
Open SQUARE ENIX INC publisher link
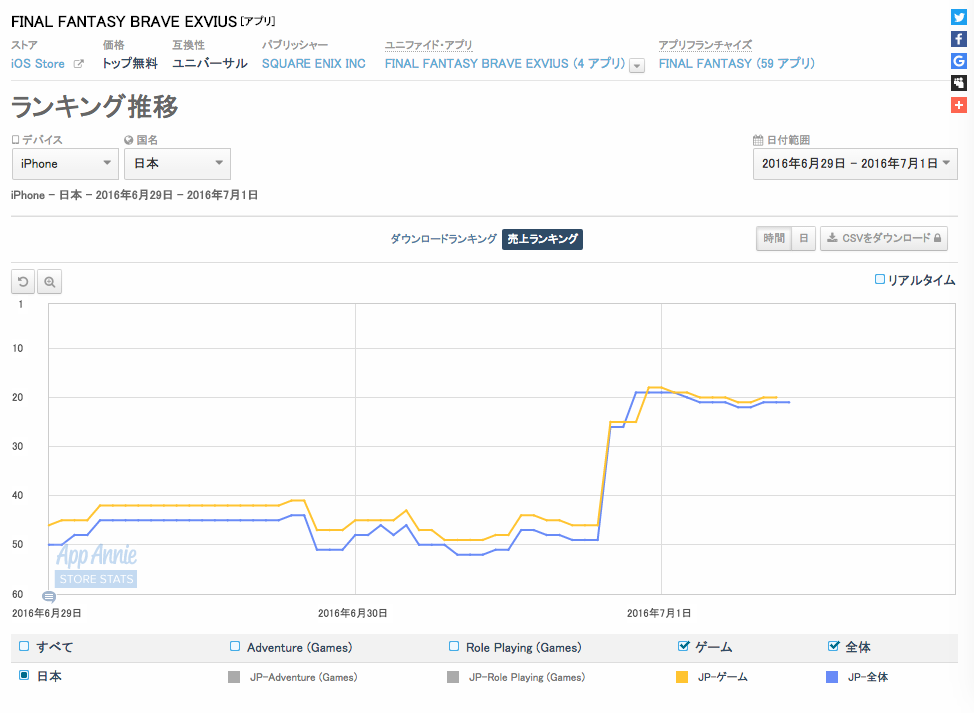point(314,64)
